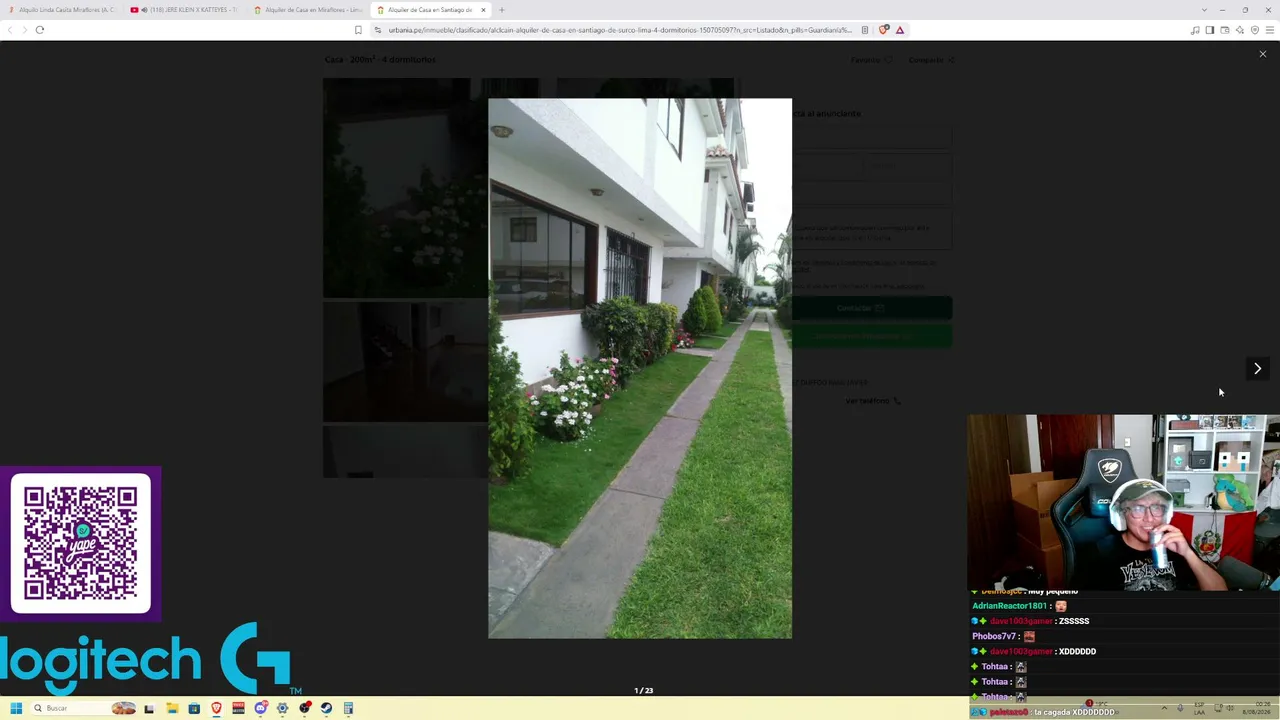1280x720 pixels.
Task: Open the music playlist toolbar icon
Action: click(1195, 30)
